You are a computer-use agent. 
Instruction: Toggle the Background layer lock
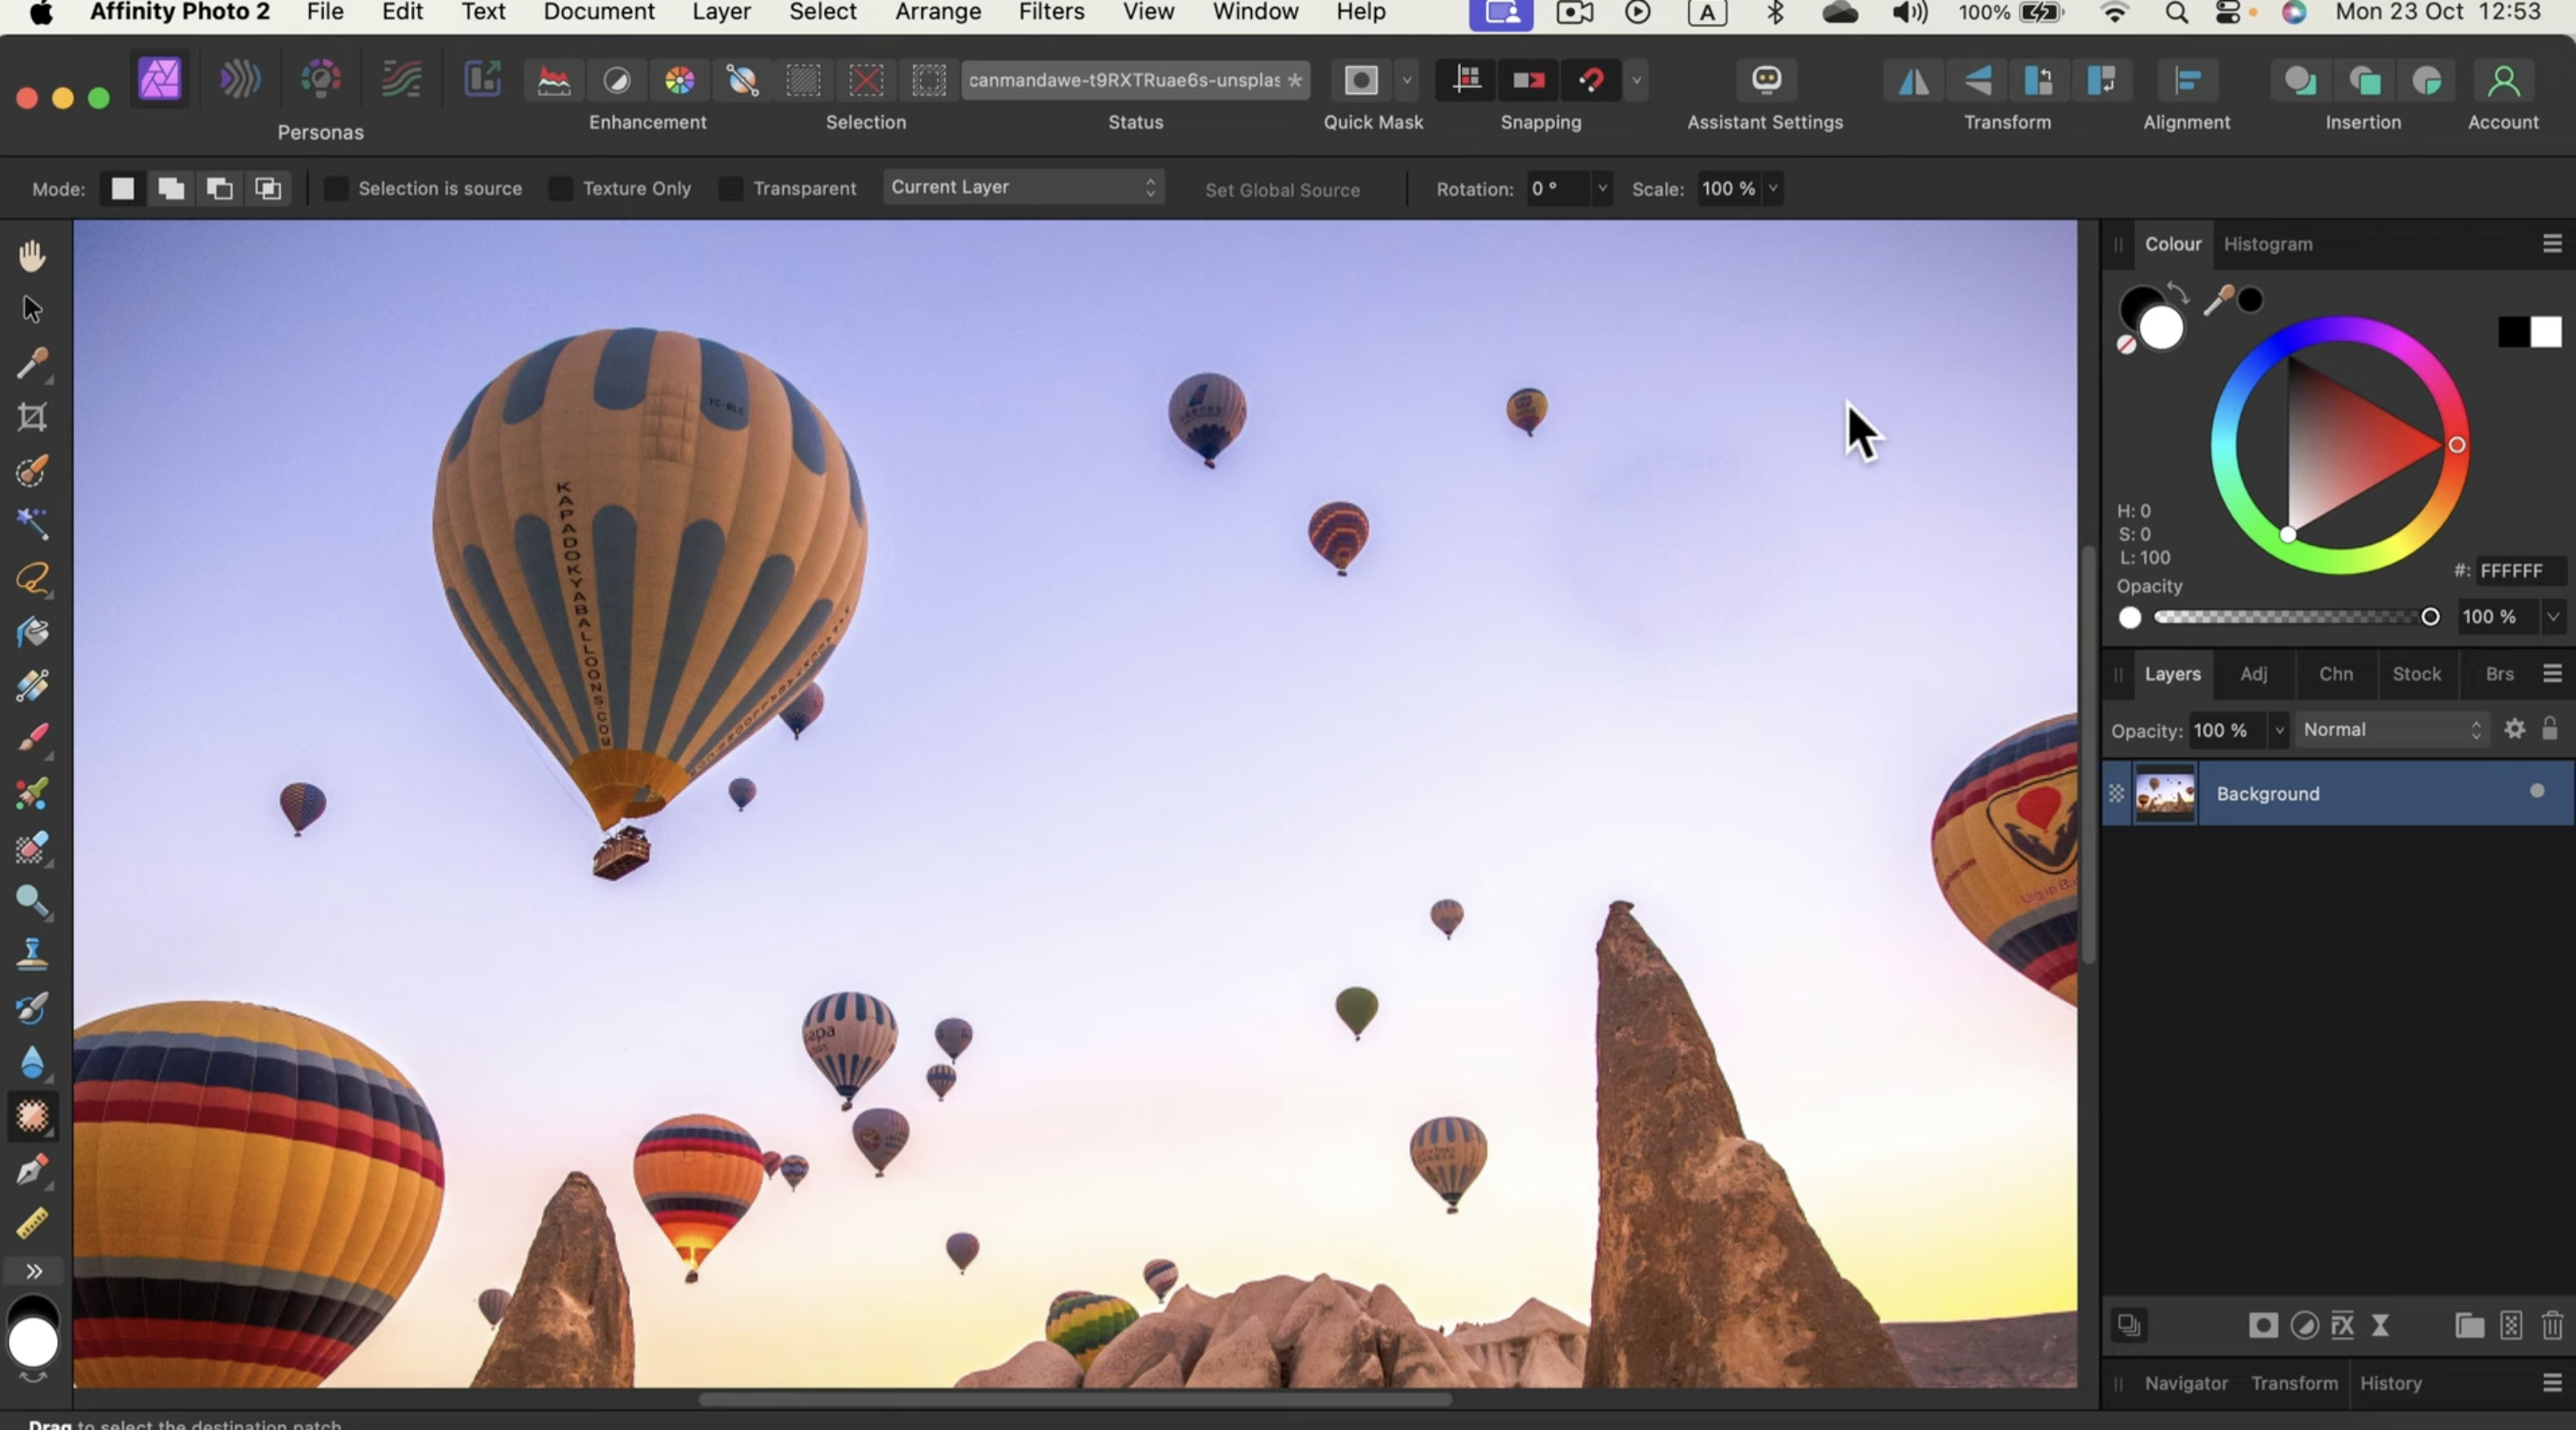coord(2550,730)
